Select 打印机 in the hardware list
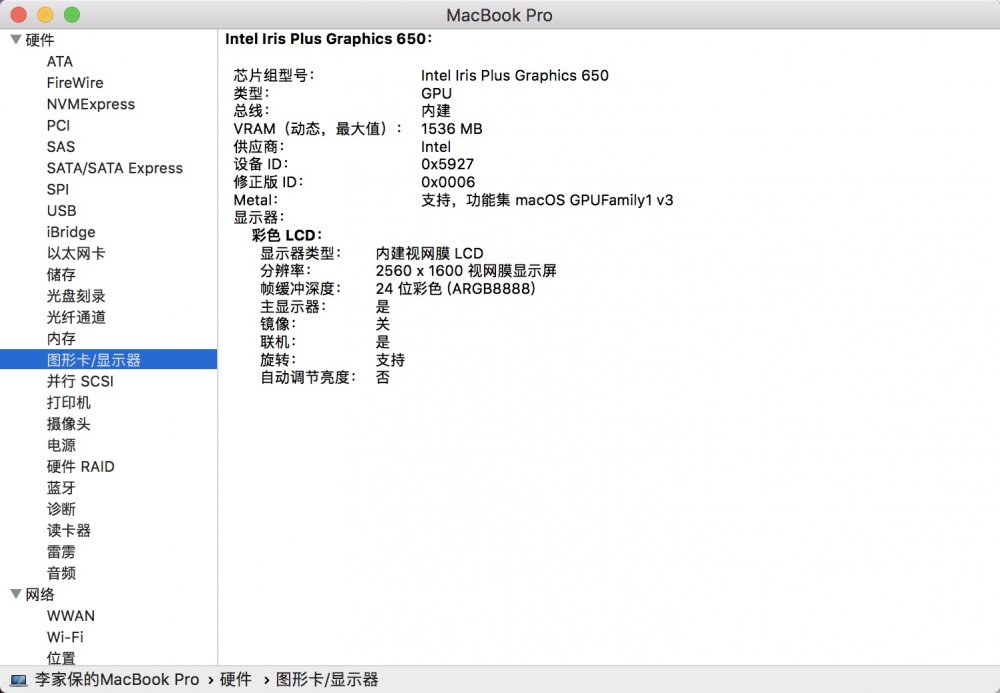This screenshot has height=693, width=1000. [68, 402]
